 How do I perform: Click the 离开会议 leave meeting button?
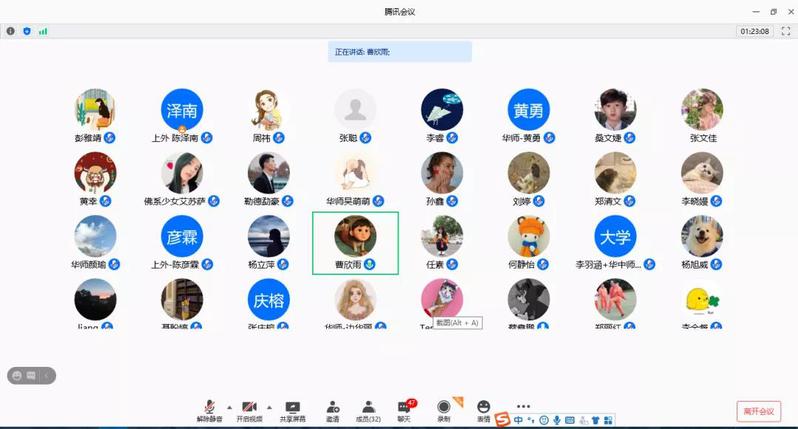(758, 411)
